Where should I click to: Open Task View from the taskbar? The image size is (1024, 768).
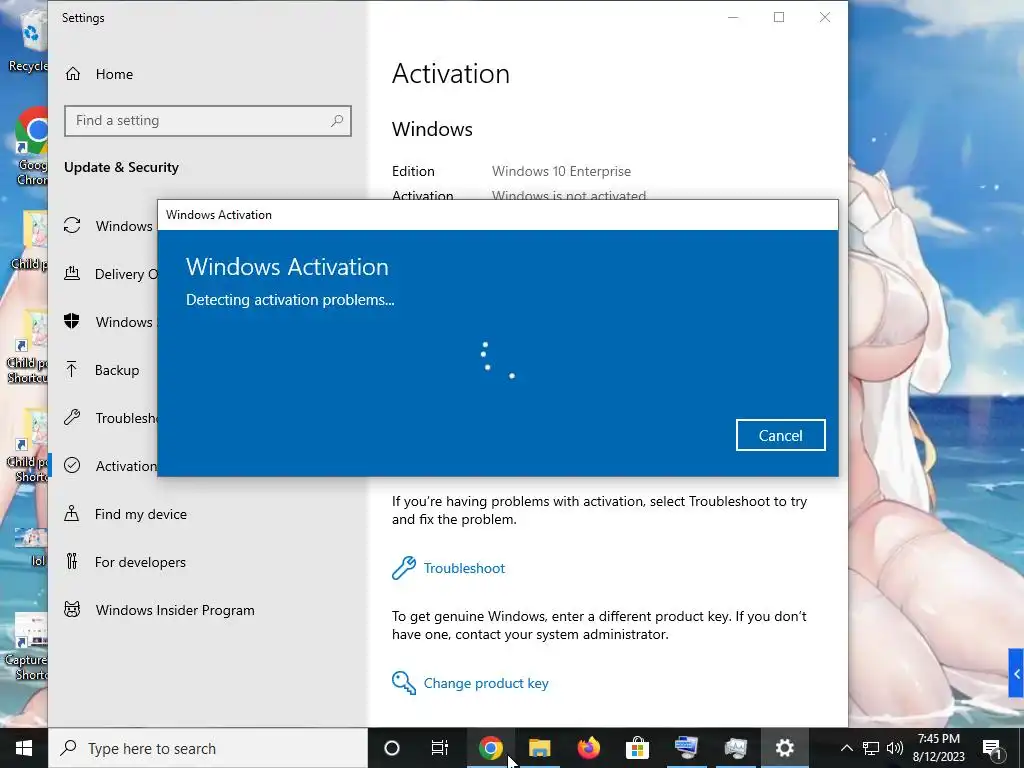click(x=440, y=748)
